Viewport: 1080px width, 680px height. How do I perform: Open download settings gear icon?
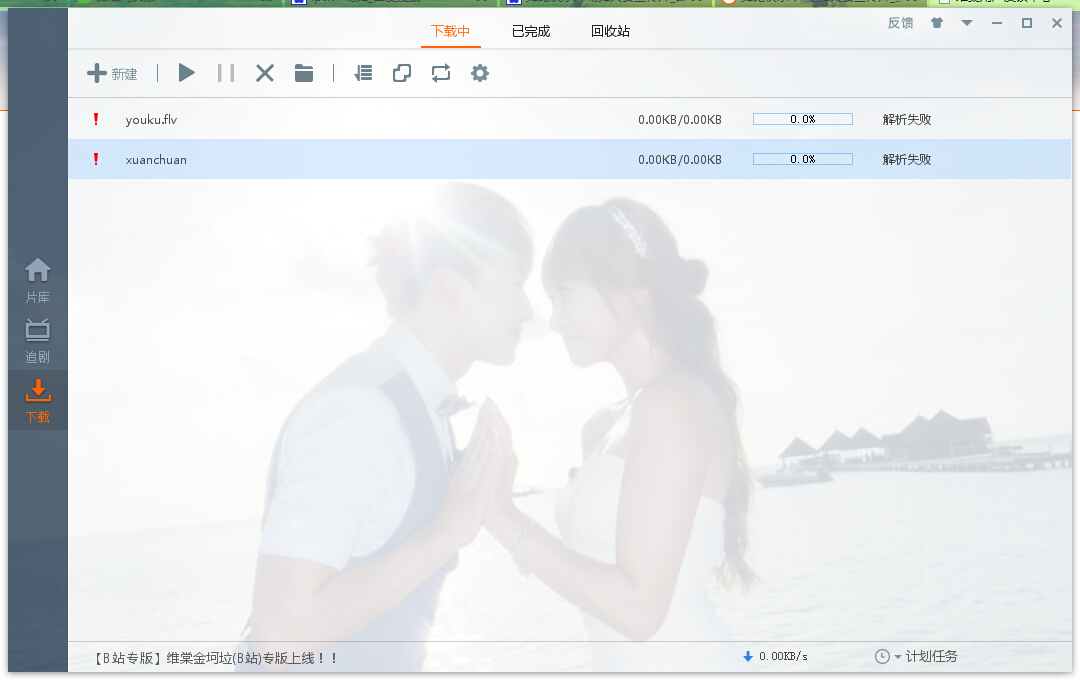point(480,73)
